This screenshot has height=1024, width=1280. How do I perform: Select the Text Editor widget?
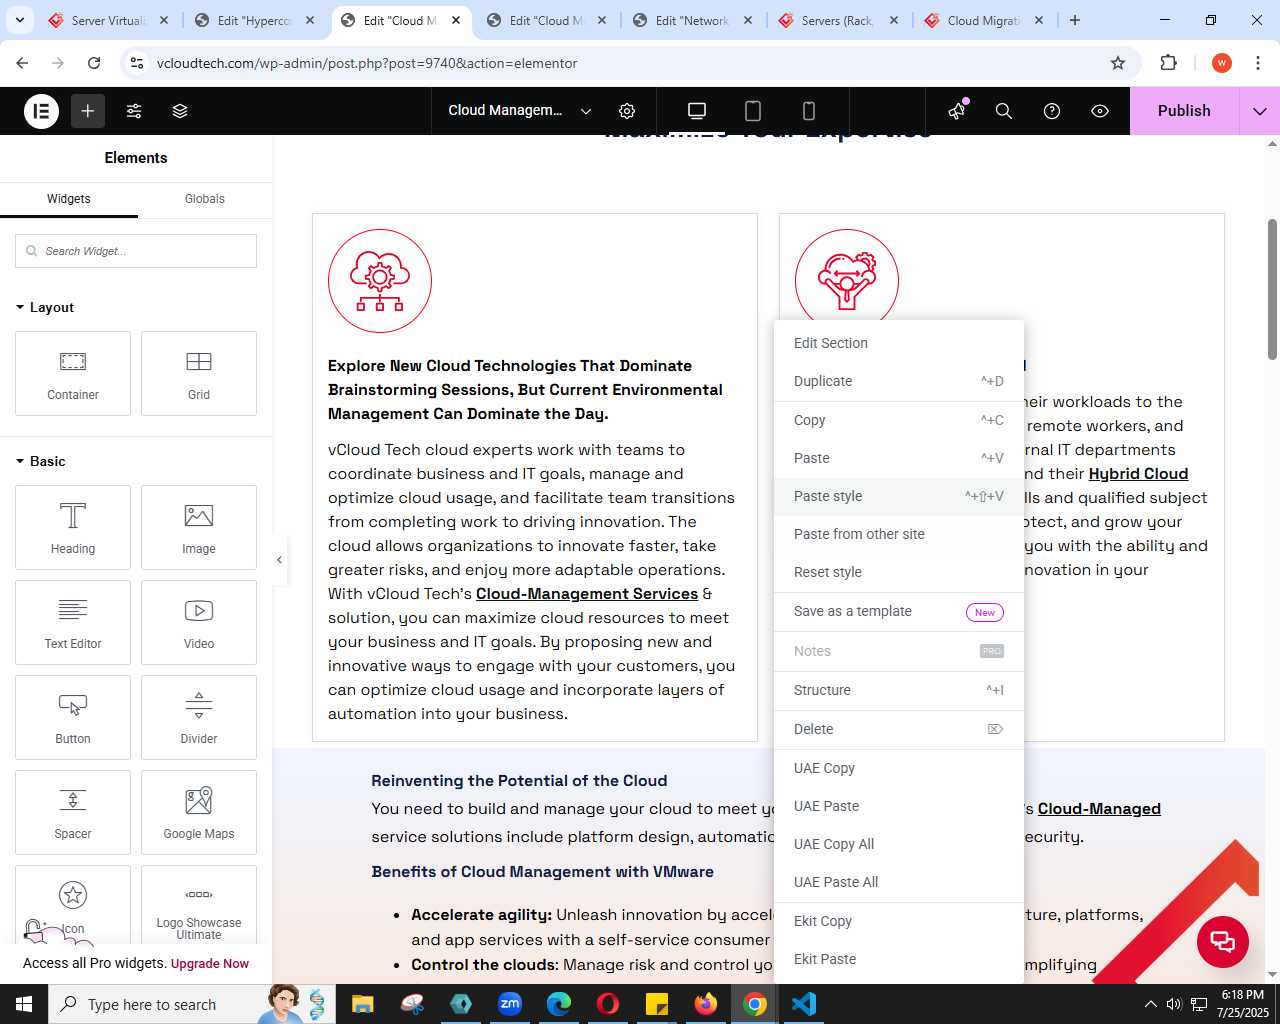click(73, 623)
